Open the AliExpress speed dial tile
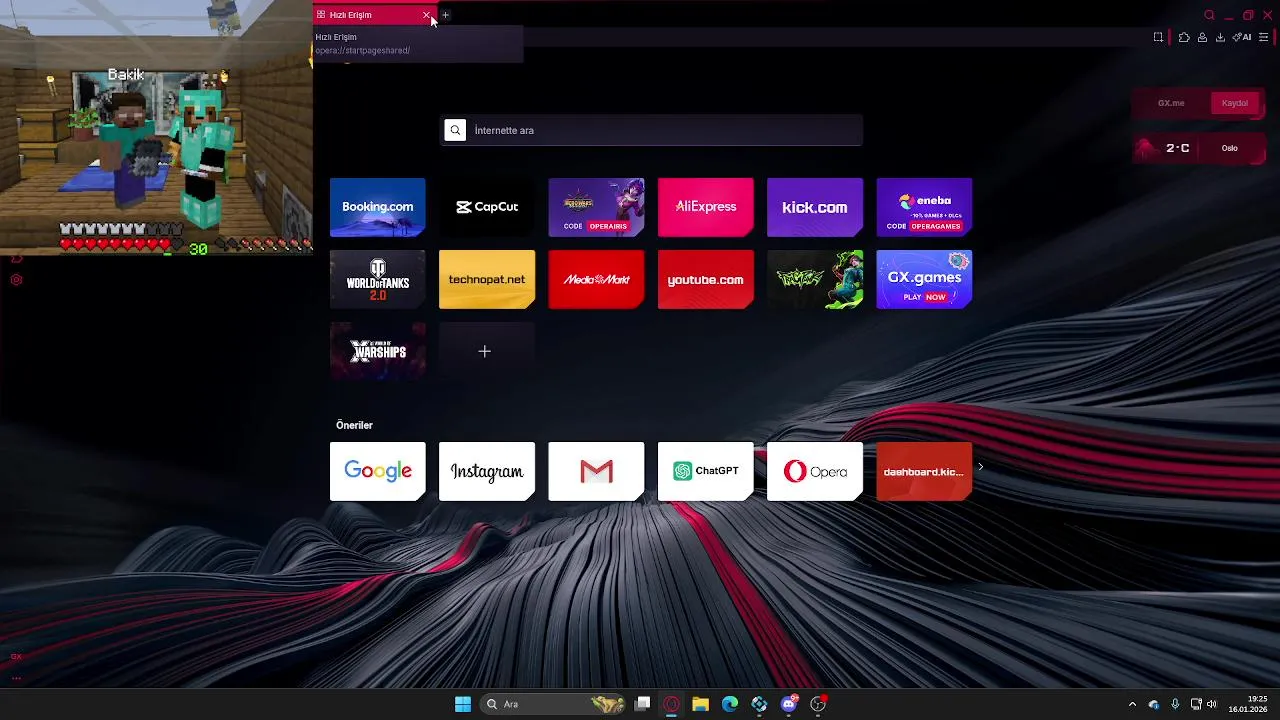Viewport: 1280px width, 720px height. tap(706, 207)
